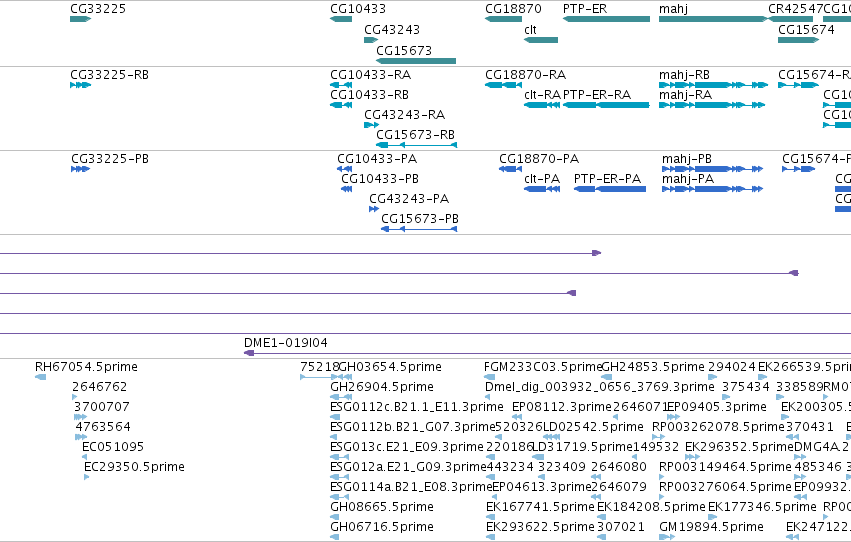Open EST GH08665.5prime

coord(382,507)
